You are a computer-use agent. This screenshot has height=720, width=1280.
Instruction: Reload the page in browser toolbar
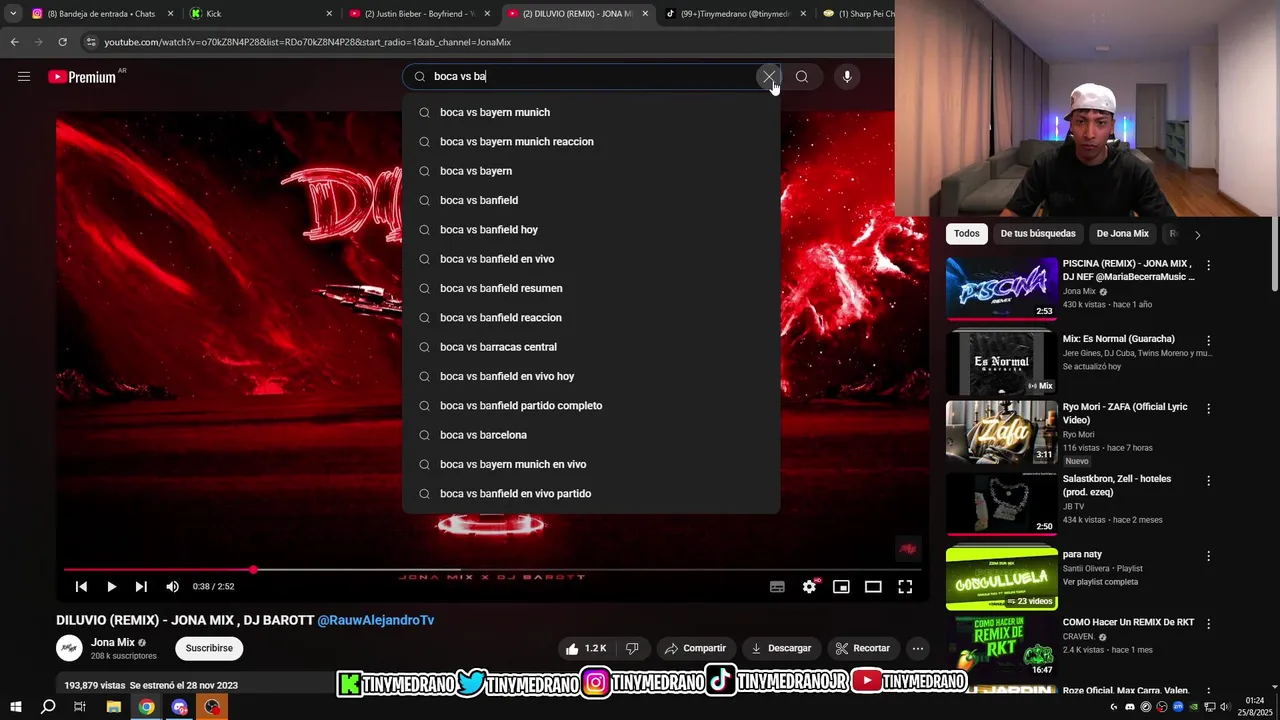point(62,42)
